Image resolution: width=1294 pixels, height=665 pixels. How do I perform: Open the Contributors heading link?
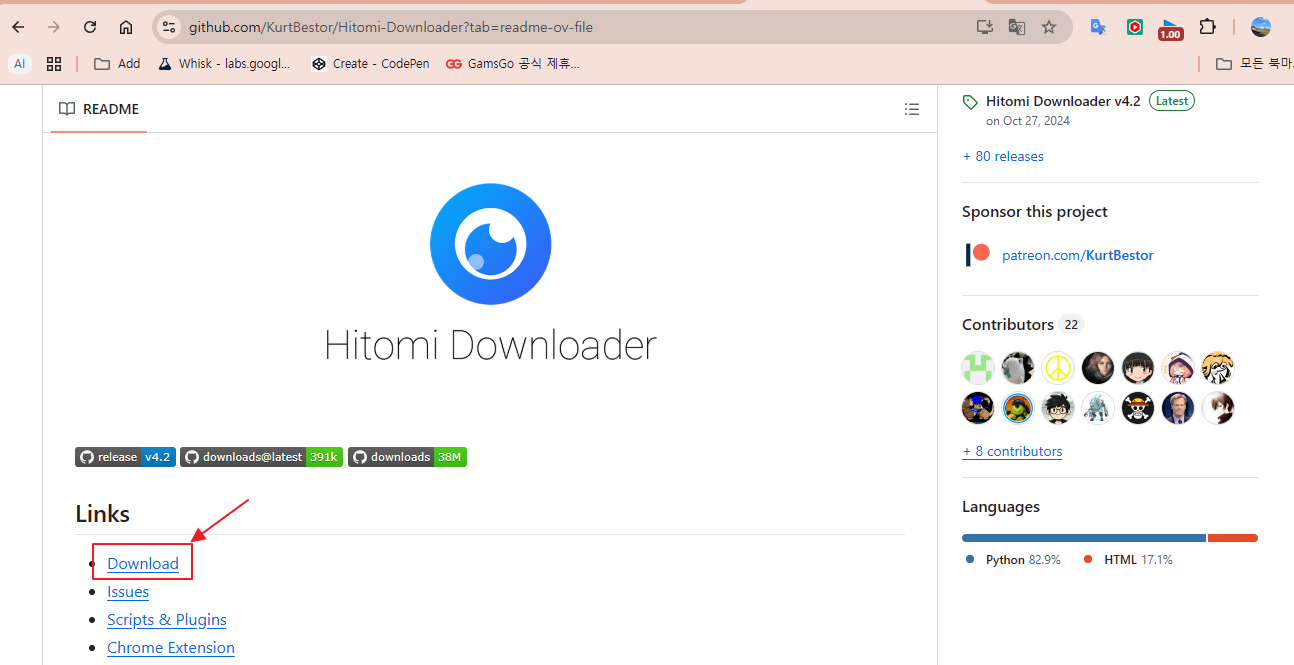[x=1008, y=324]
